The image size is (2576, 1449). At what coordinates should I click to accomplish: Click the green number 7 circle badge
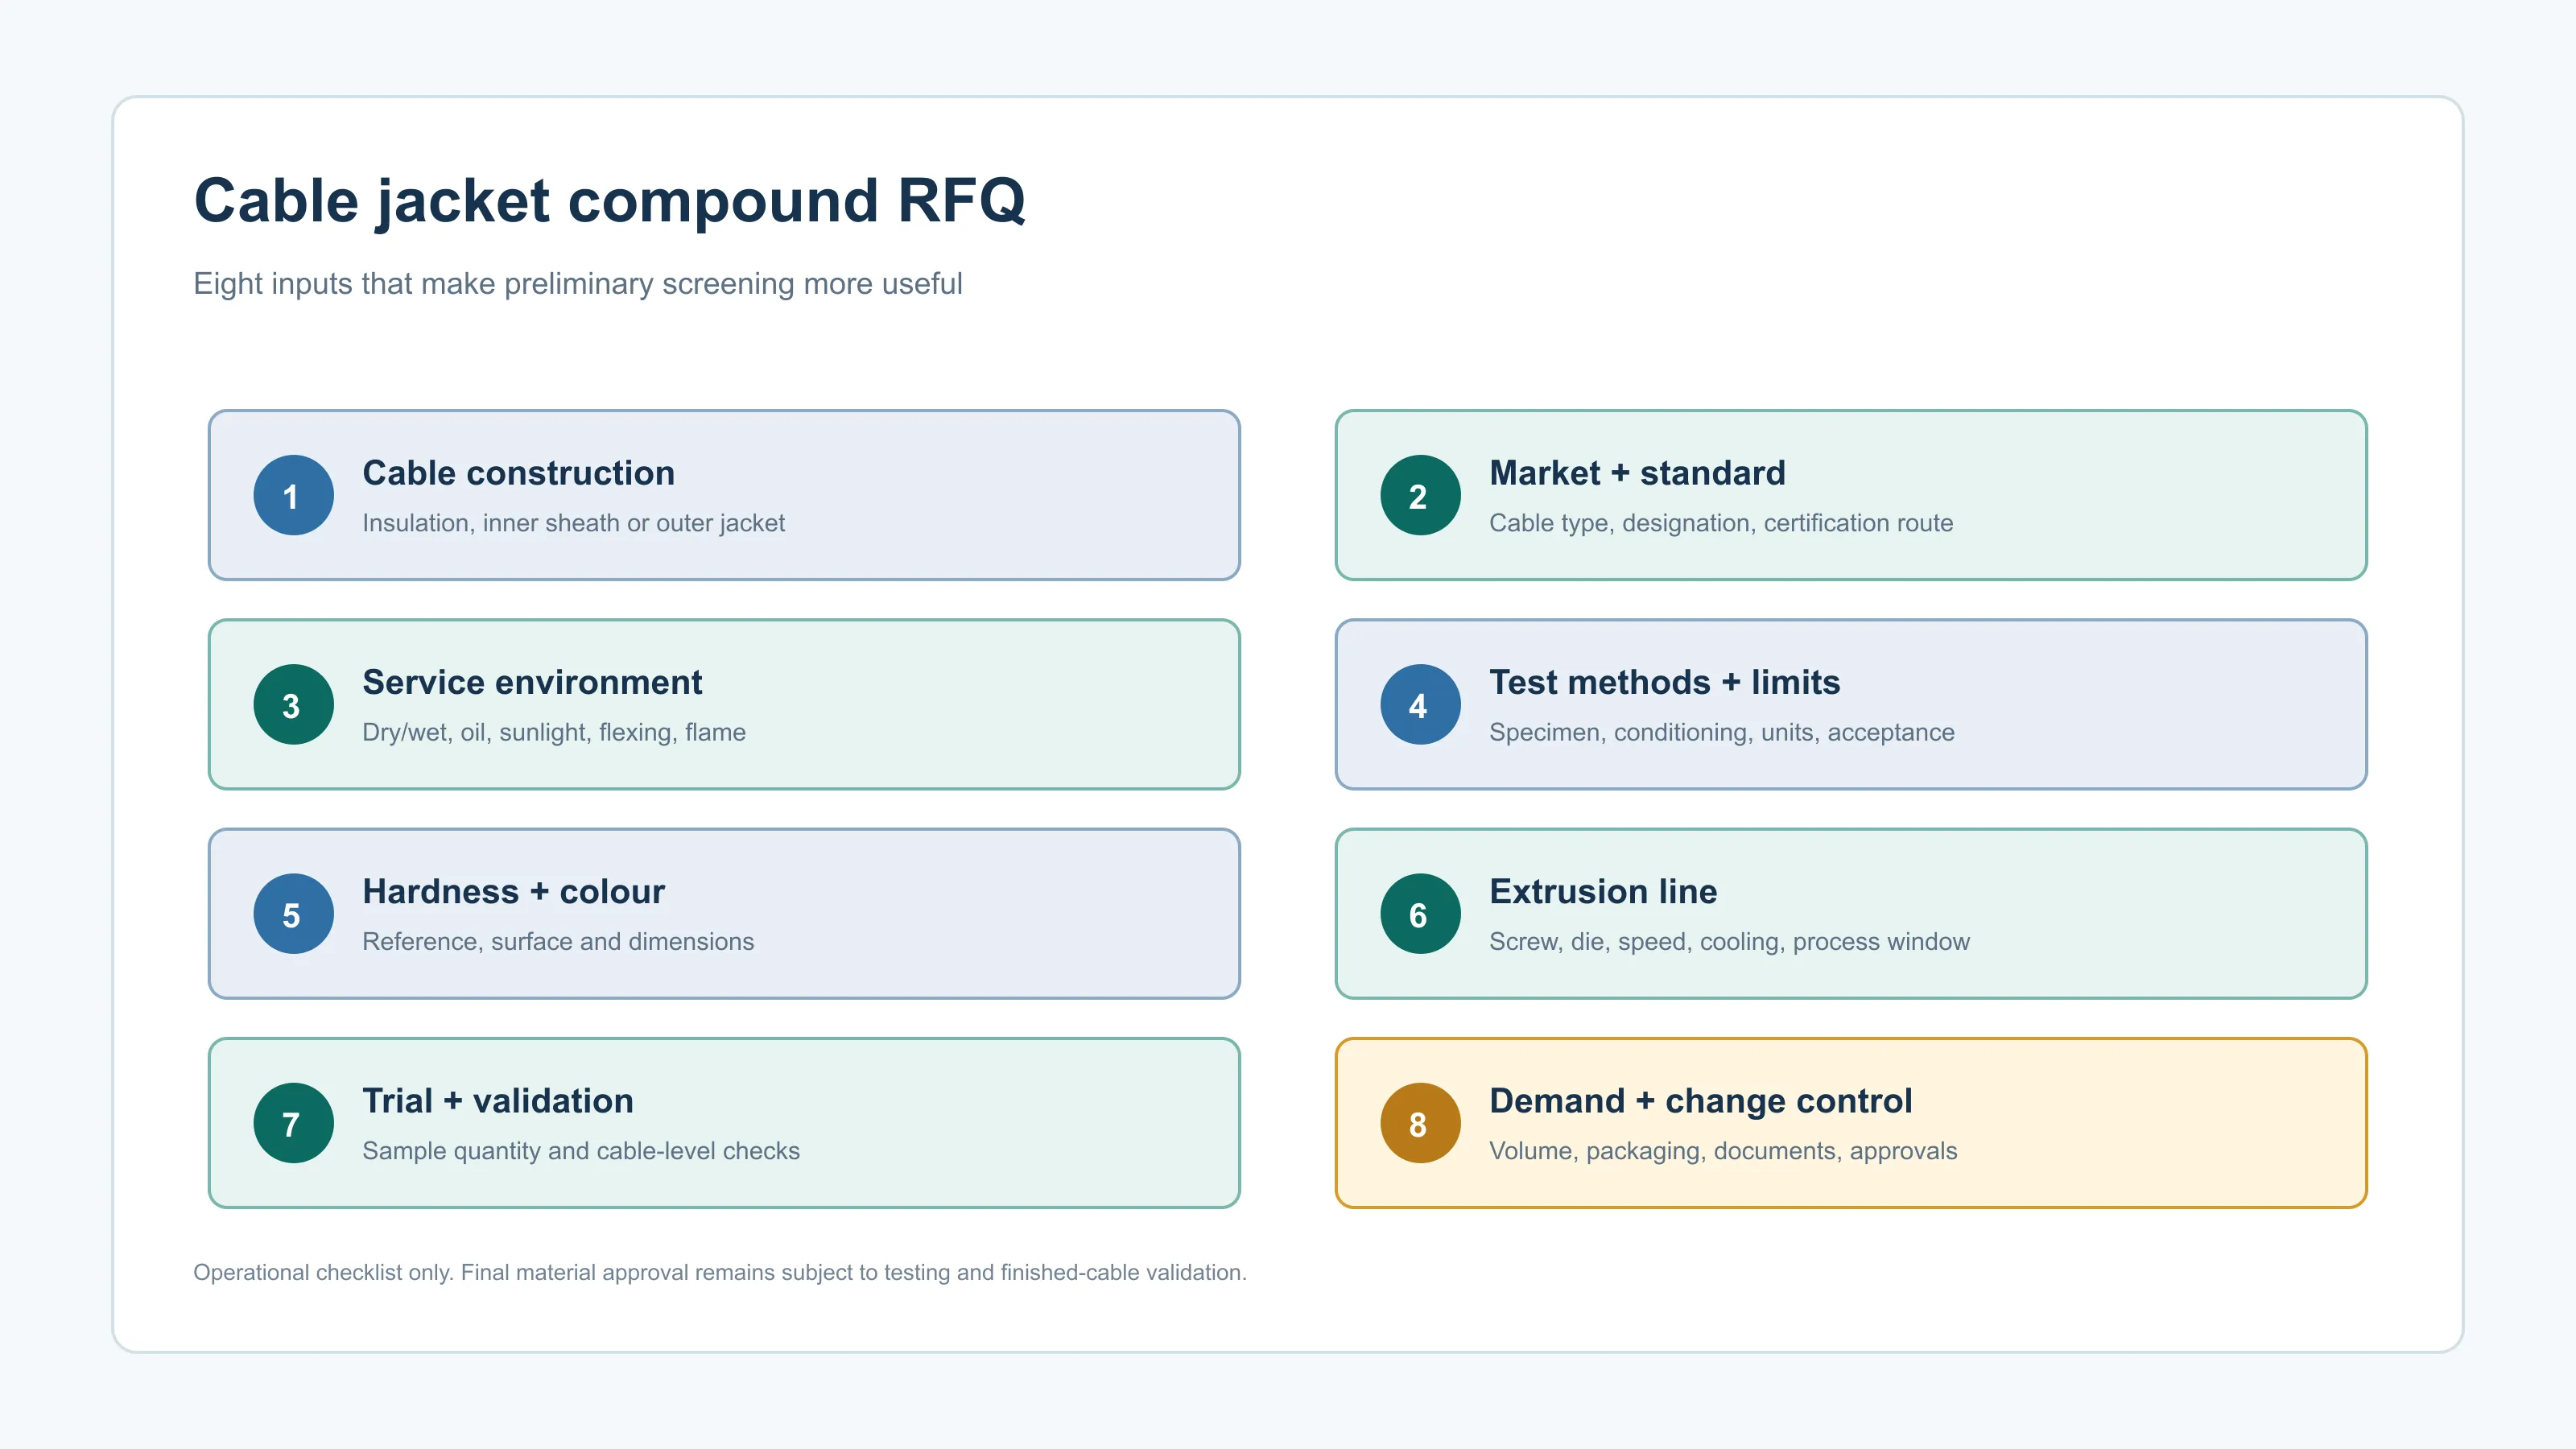(293, 1122)
